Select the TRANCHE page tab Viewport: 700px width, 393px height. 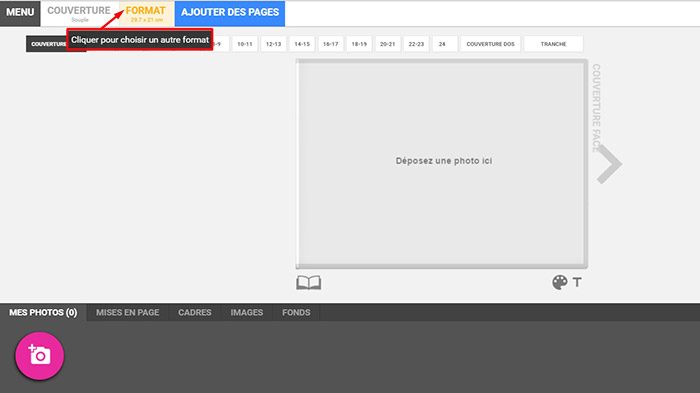coord(553,44)
